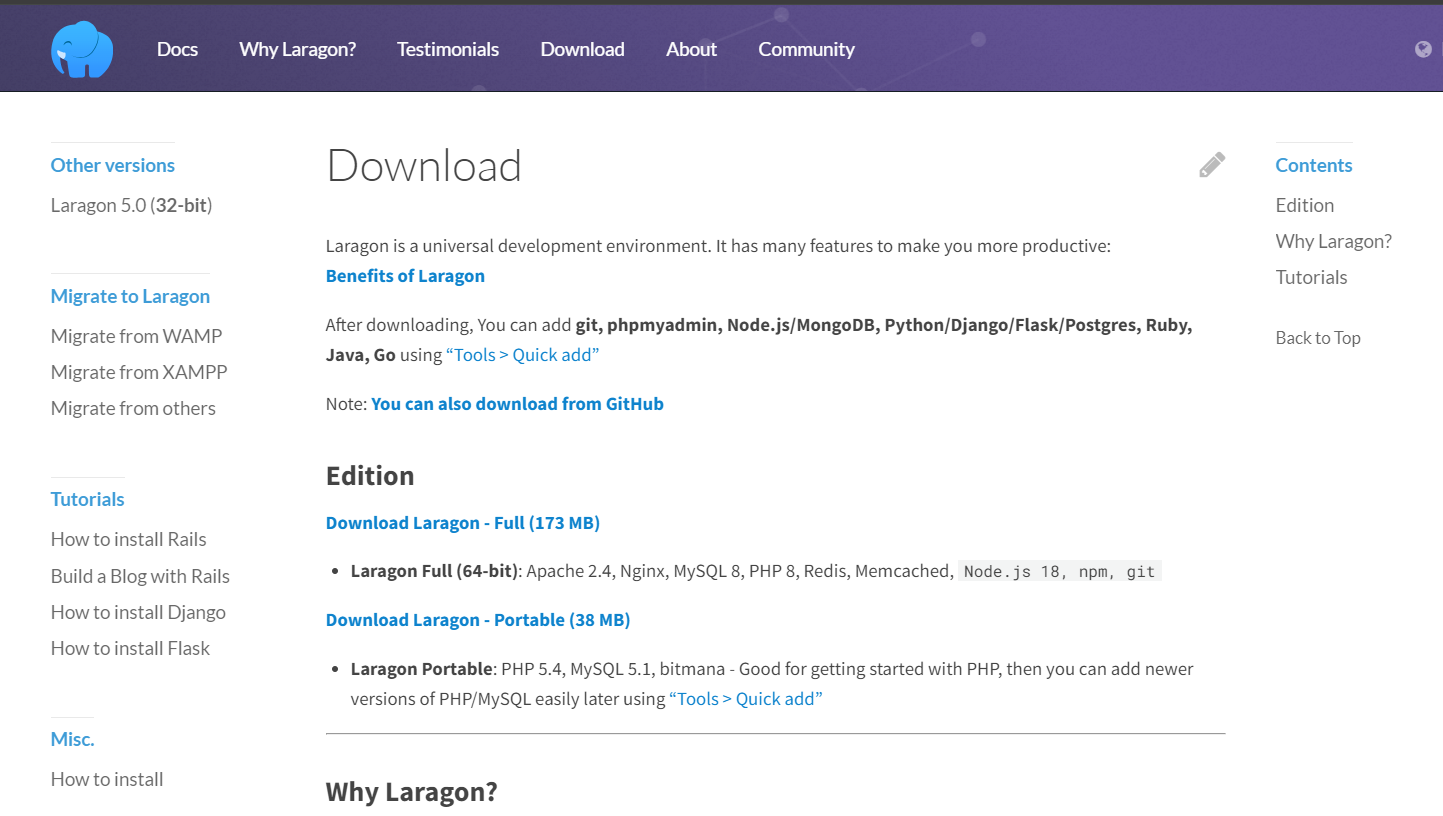The height and width of the screenshot is (816, 1443).
Task: Go to Why Laragon? in navigation bar
Action: [298, 49]
